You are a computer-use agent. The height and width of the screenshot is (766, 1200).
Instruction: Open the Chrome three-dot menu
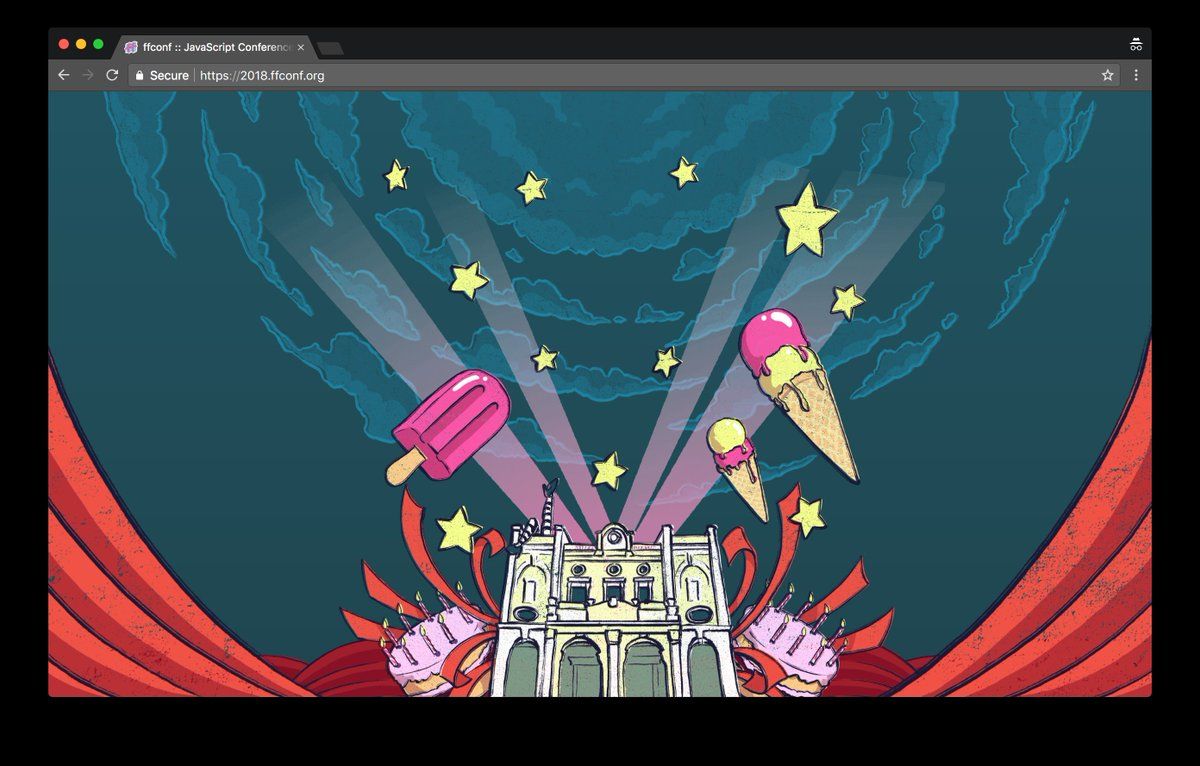coord(1136,75)
